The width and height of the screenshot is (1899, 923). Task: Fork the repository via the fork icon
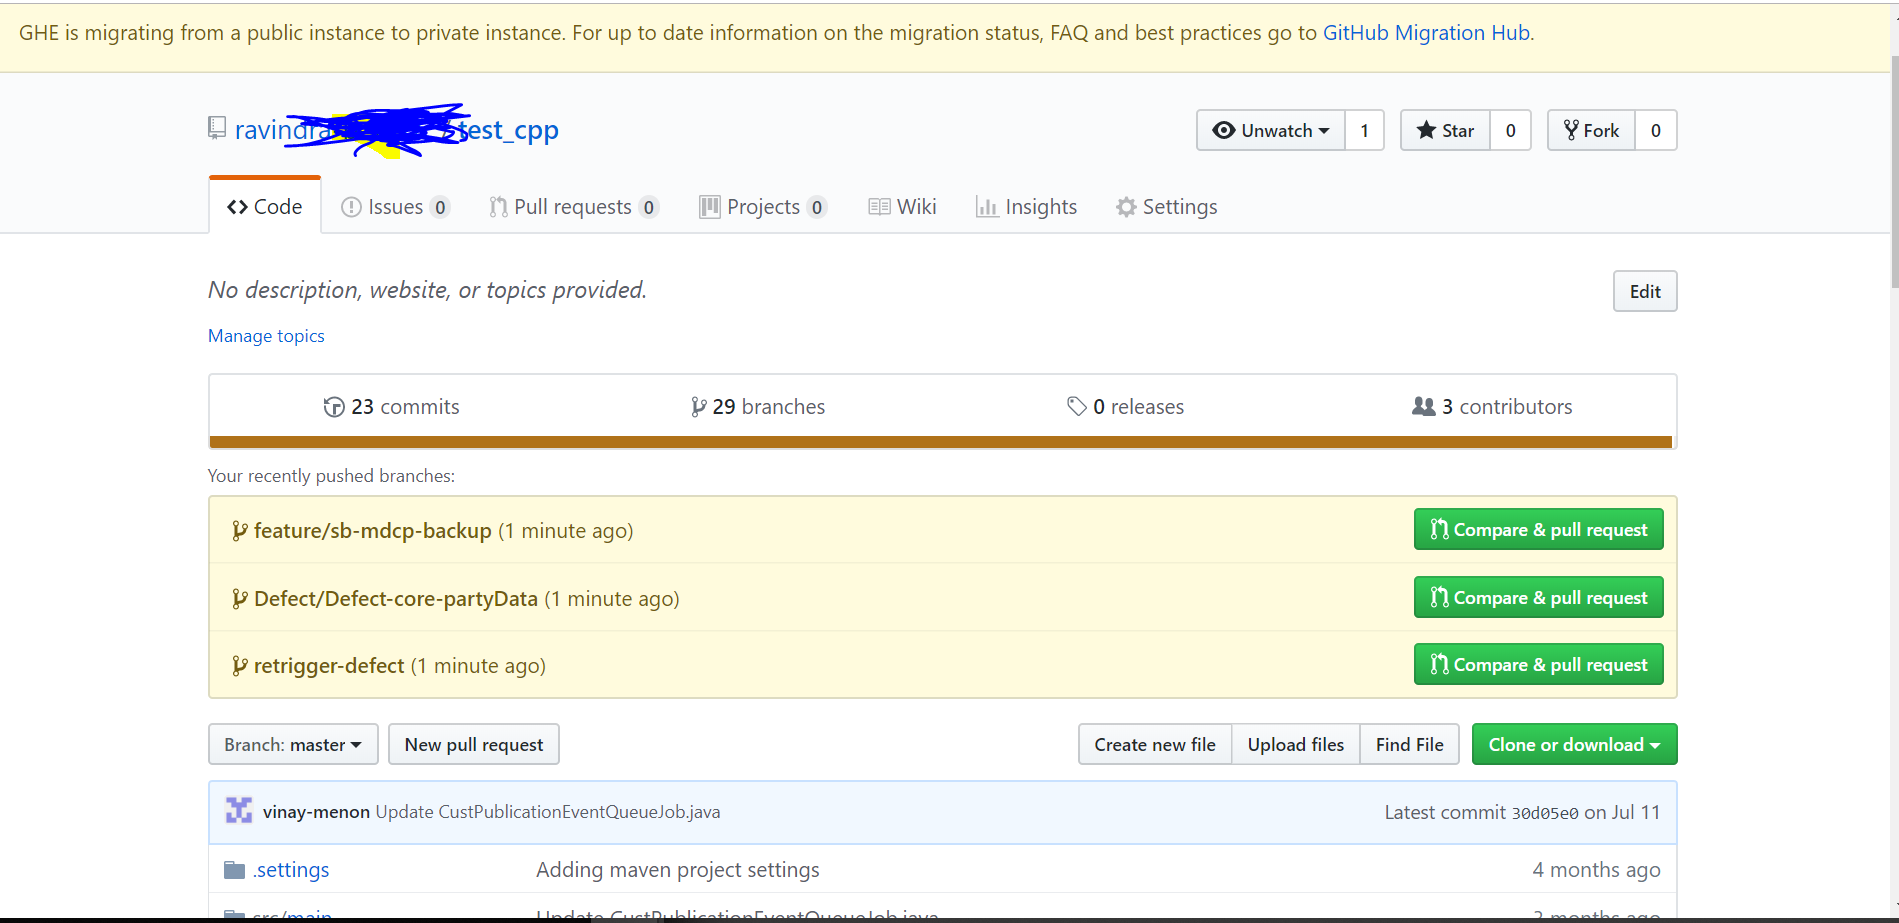pos(1570,130)
